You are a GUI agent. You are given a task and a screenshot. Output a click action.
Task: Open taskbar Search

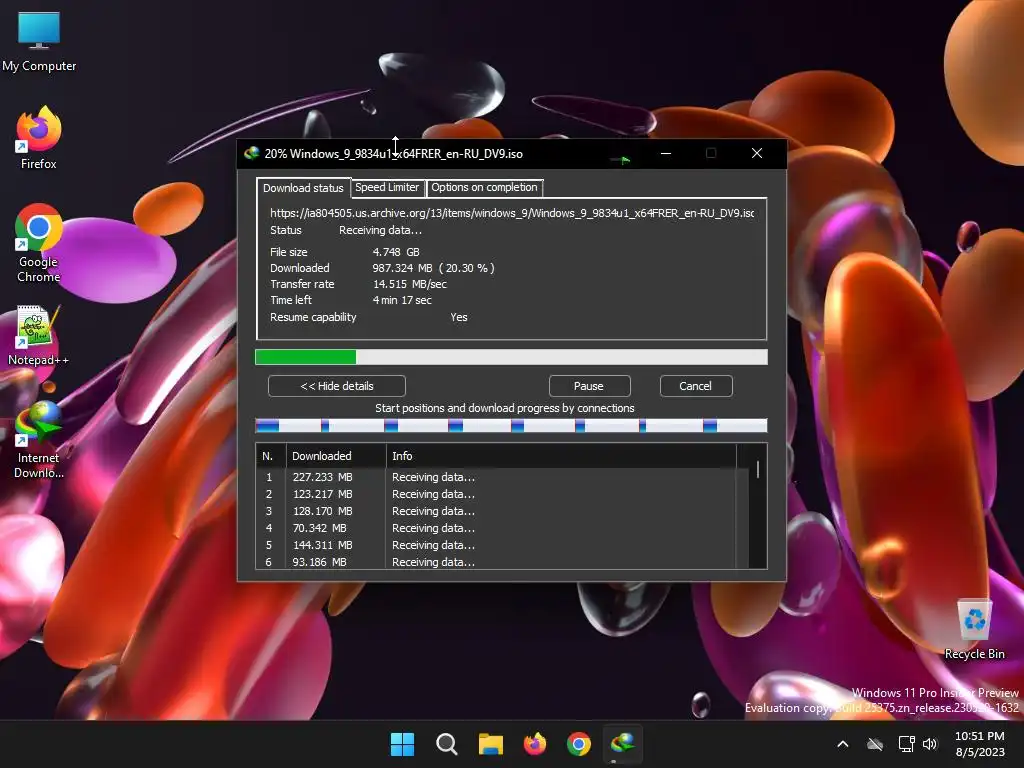447,744
